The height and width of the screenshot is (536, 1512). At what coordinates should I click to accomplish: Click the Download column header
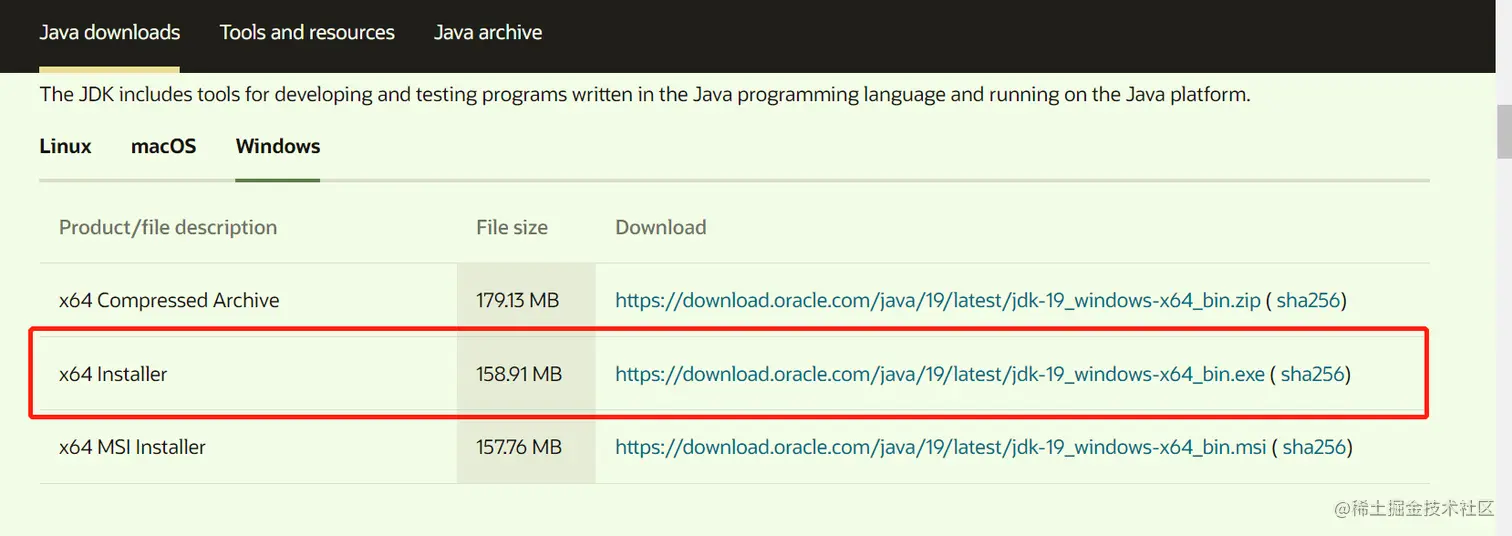click(x=661, y=227)
